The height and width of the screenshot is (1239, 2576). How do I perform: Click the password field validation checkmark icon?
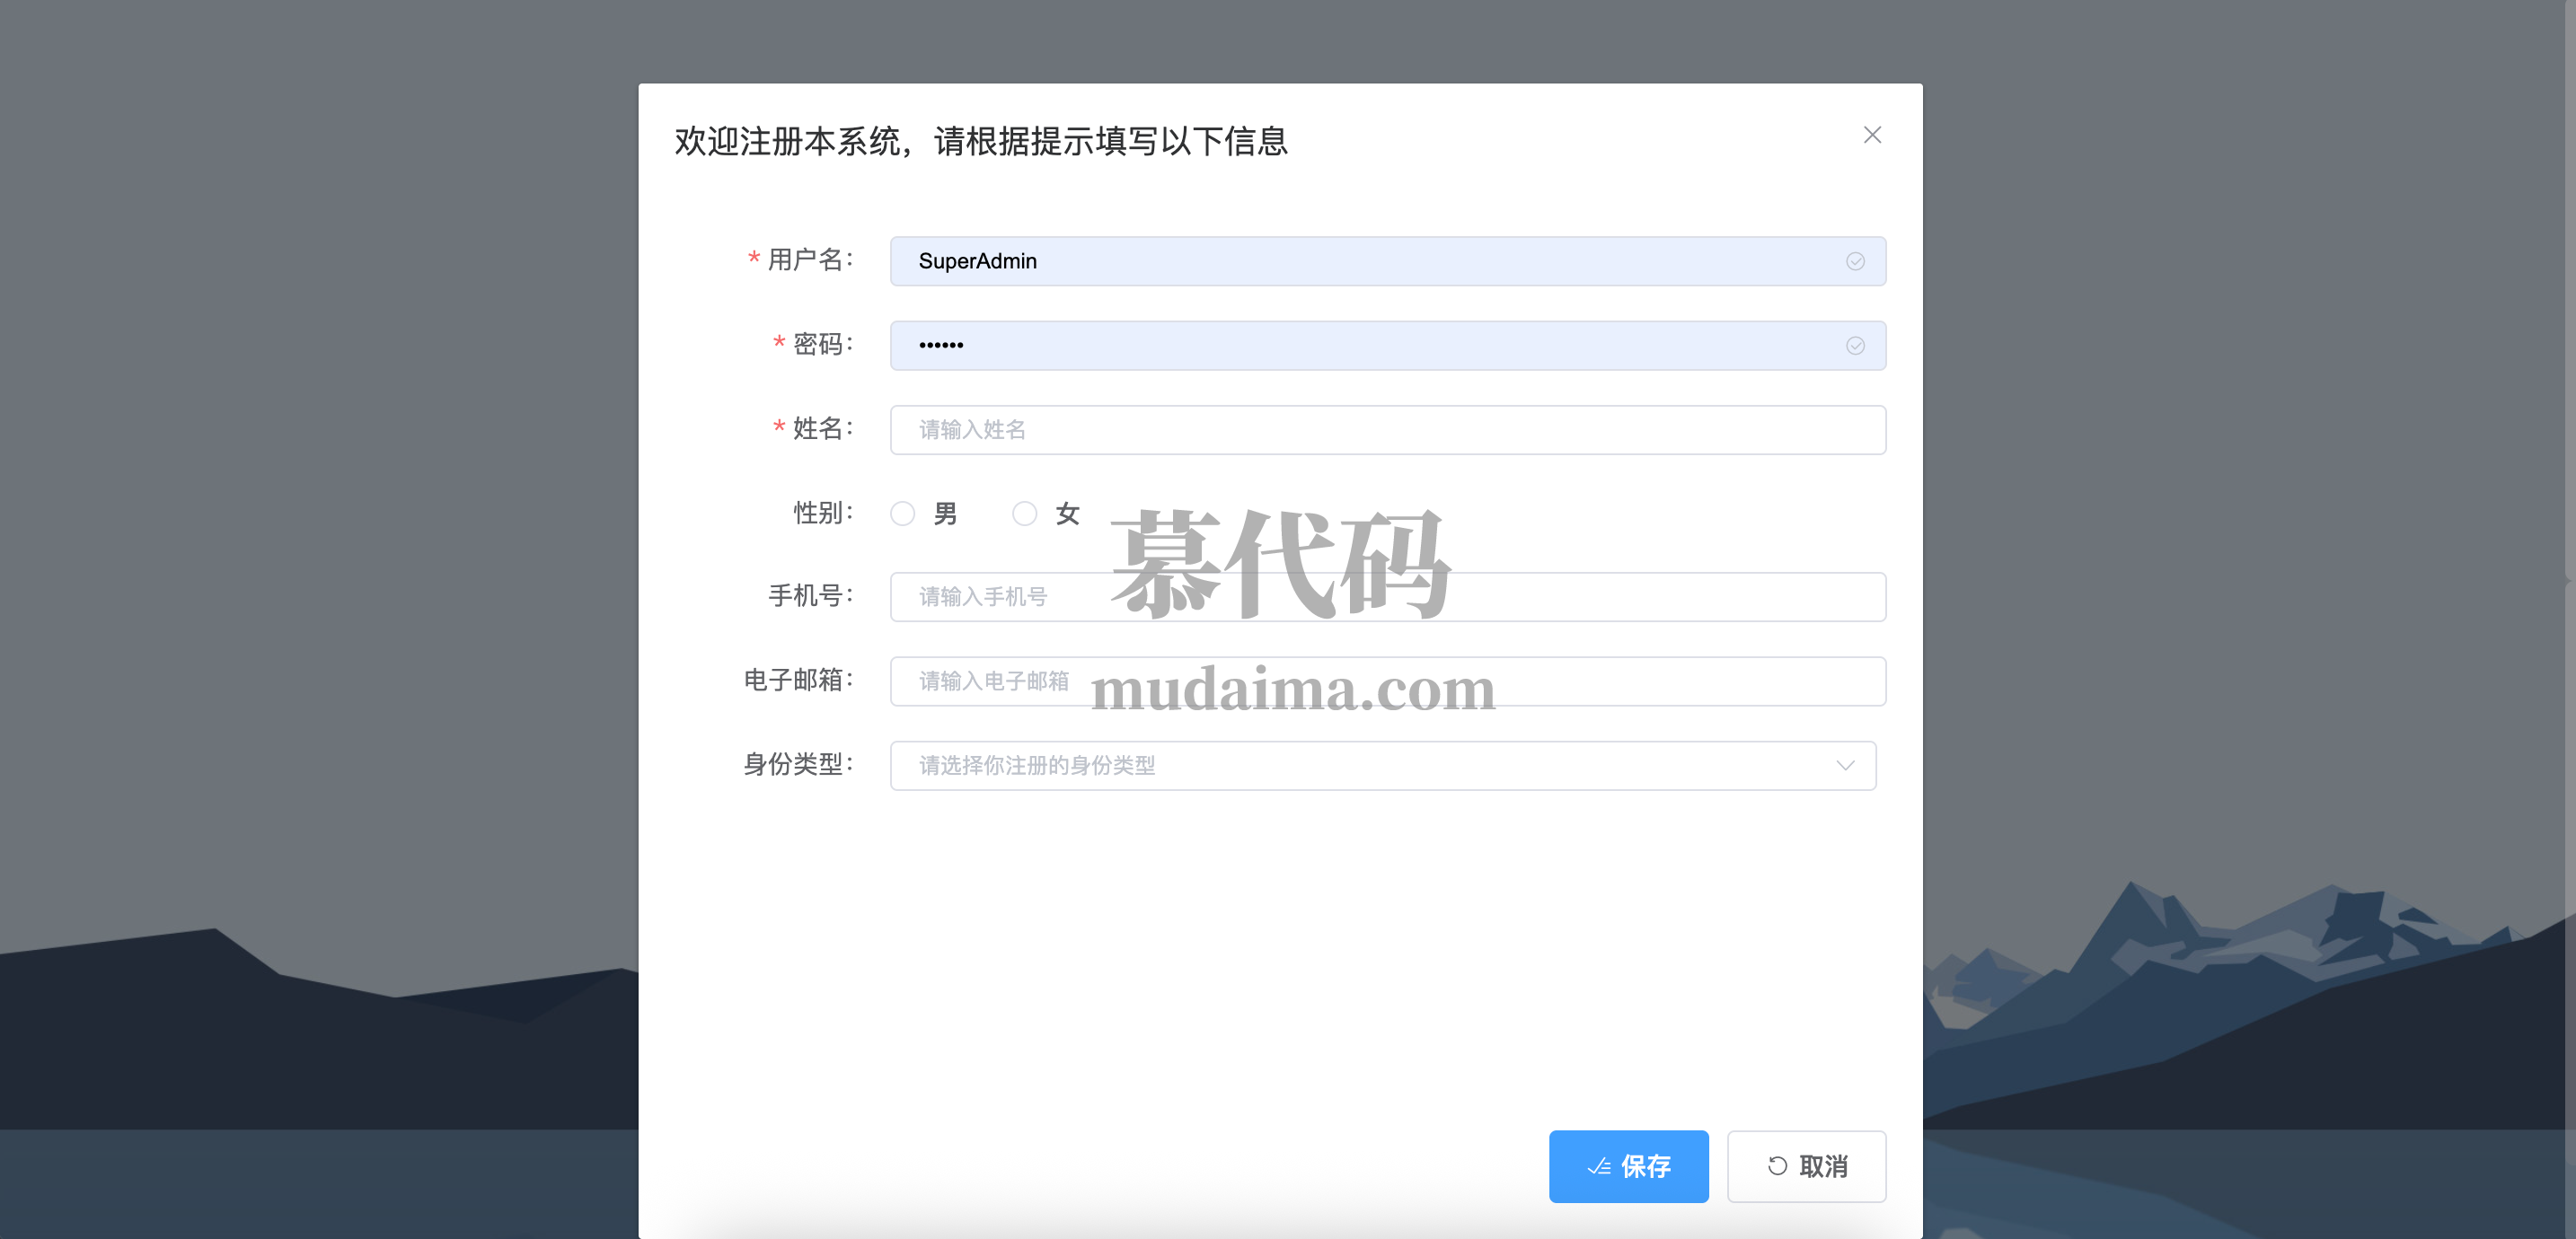(1854, 345)
